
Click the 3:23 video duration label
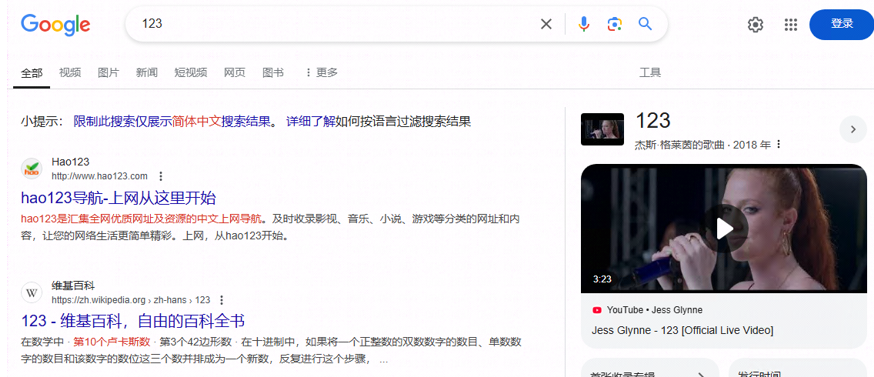tap(602, 279)
